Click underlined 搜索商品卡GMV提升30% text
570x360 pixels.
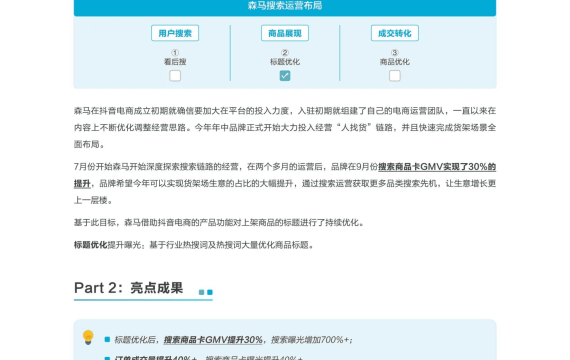click(x=213, y=340)
